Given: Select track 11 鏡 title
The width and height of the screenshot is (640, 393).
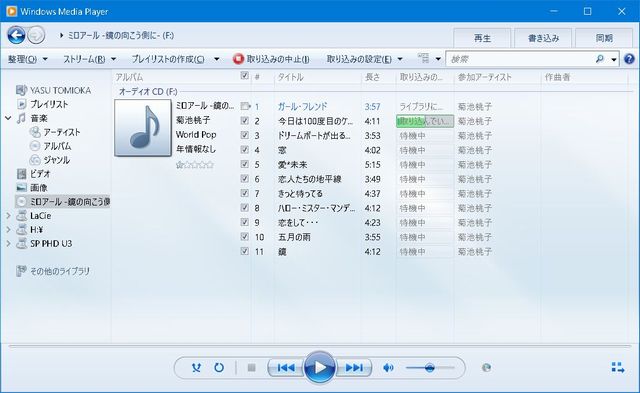Looking at the screenshot, I should click(282, 251).
